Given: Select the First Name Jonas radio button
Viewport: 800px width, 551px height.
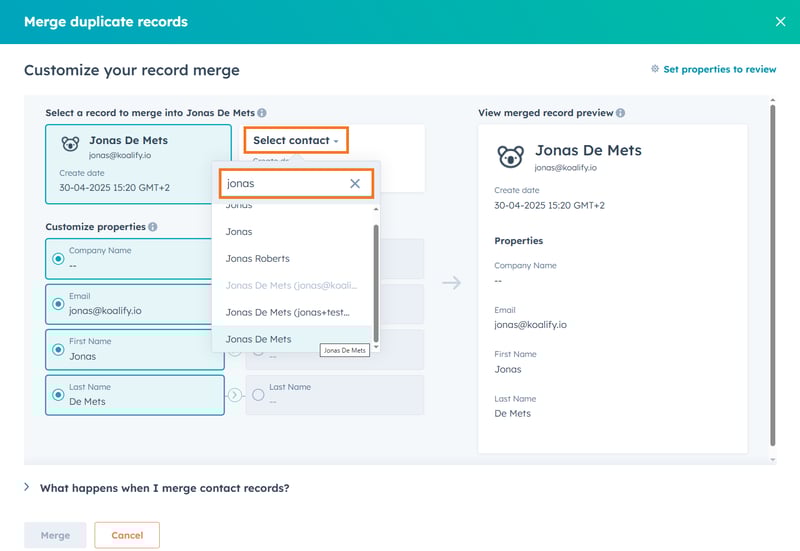Looking at the screenshot, I should click(58, 350).
